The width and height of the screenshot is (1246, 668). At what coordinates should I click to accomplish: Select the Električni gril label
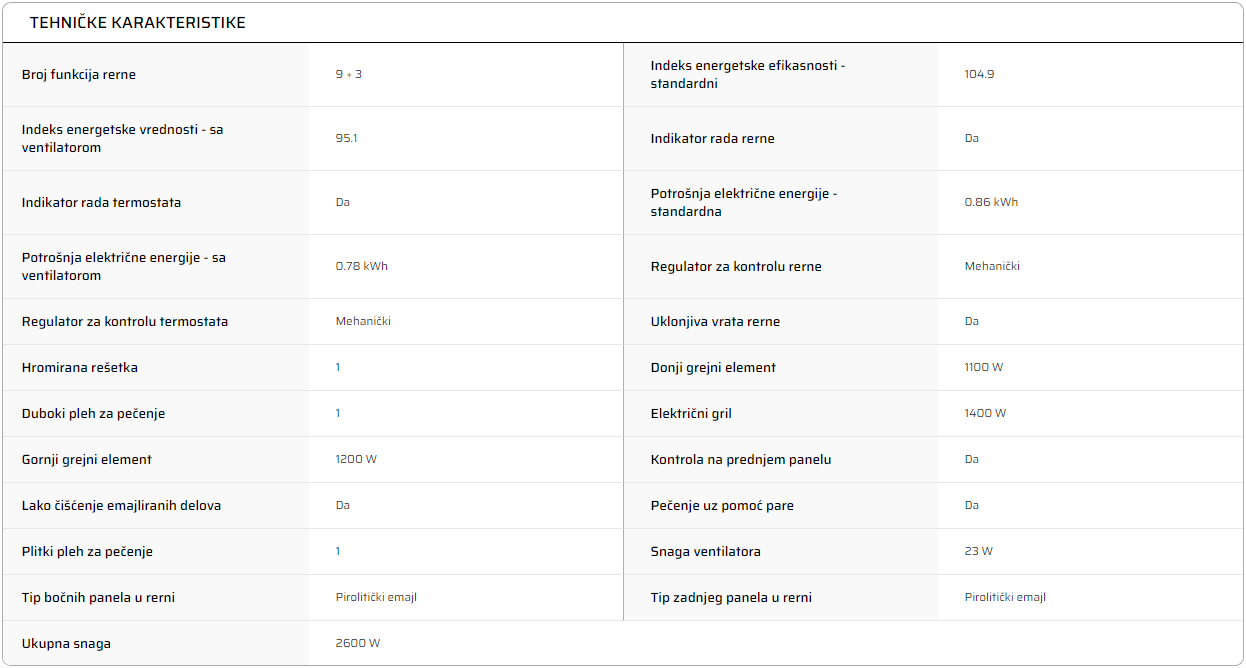pyautogui.click(x=691, y=414)
